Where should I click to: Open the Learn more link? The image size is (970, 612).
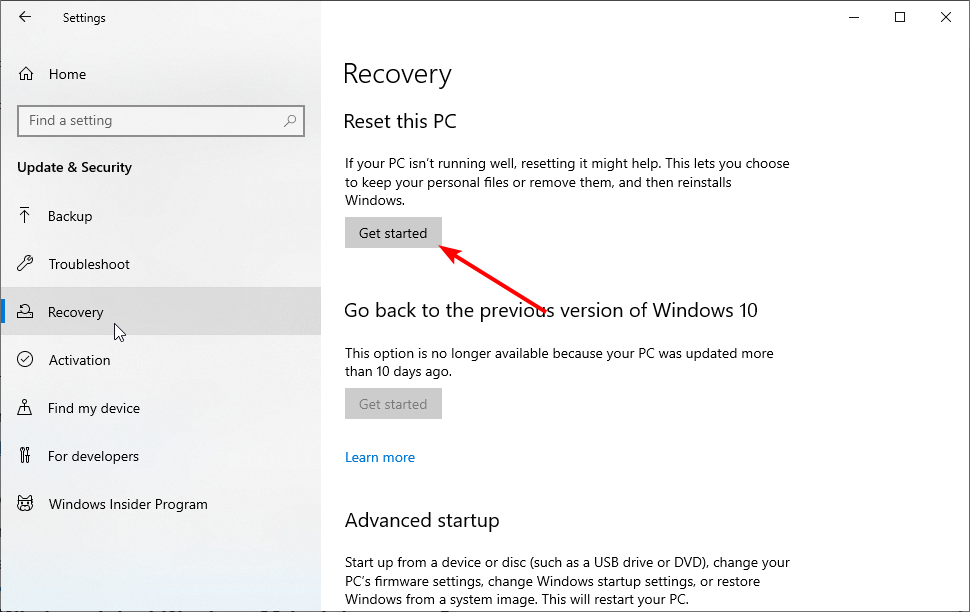[x=380, y=456]
